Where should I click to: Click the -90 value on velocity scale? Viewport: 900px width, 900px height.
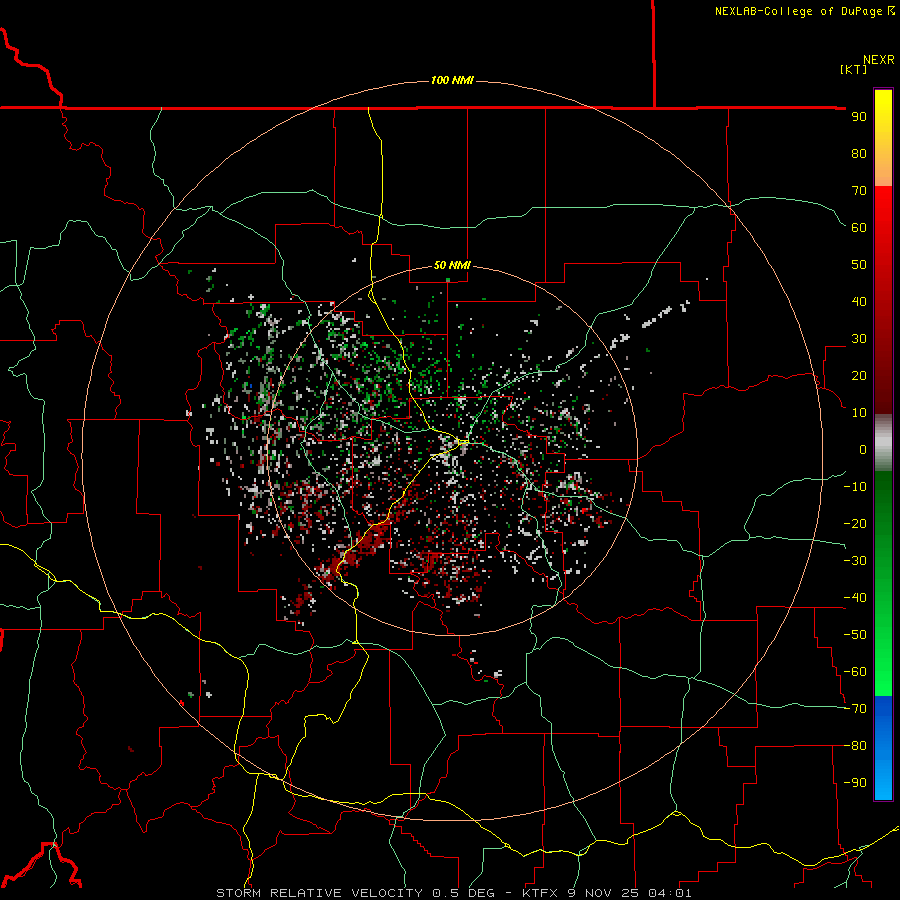tap(855, 783)
